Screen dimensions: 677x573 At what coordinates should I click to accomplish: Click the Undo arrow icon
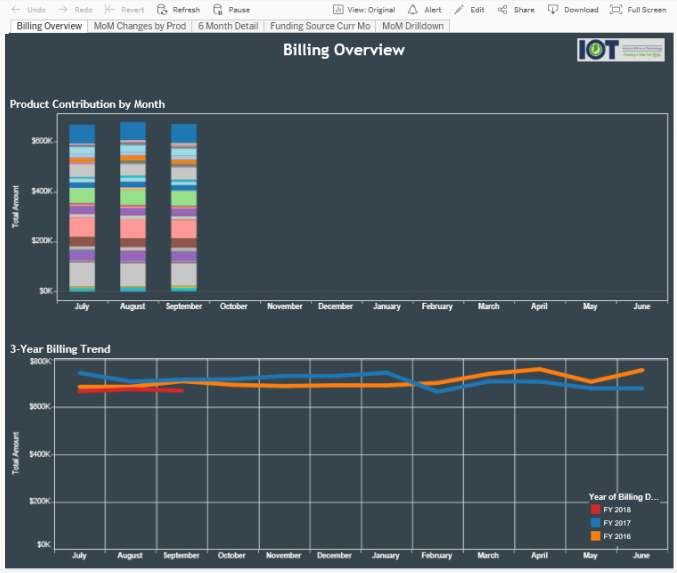16,9
